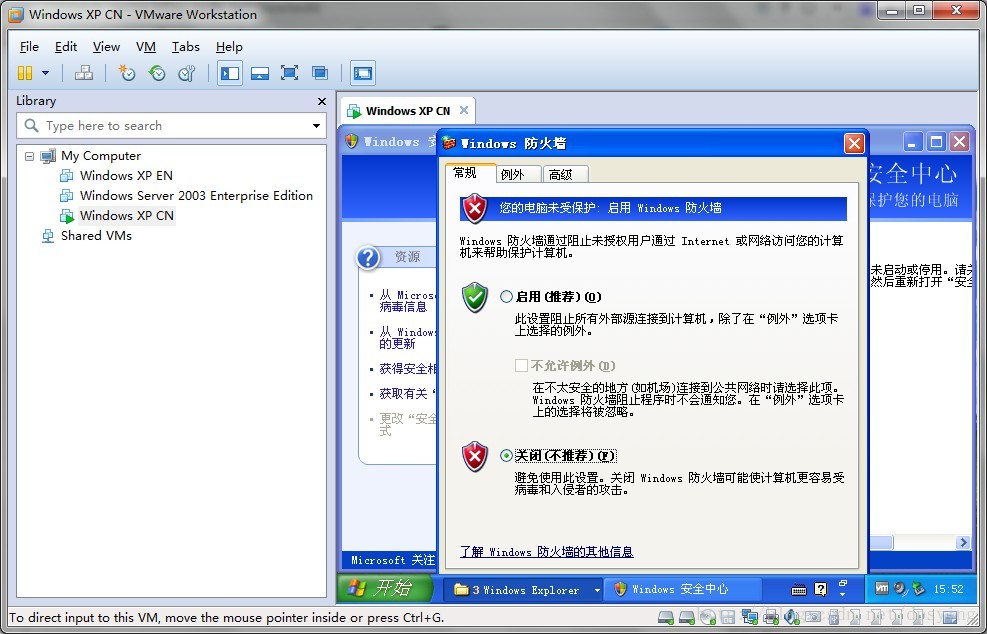
Task: Open the Edit menu
Action: 65,47
